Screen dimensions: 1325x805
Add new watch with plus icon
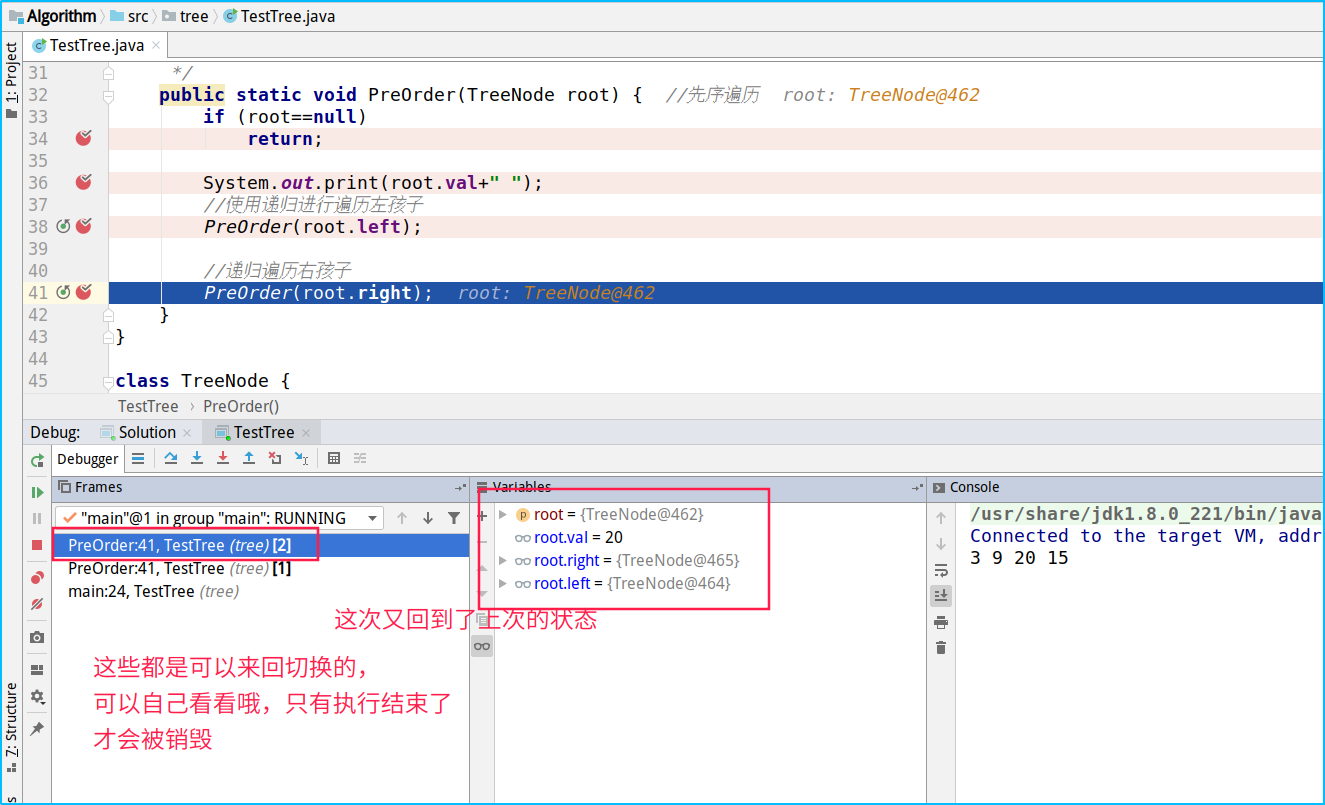coord(482,516)
